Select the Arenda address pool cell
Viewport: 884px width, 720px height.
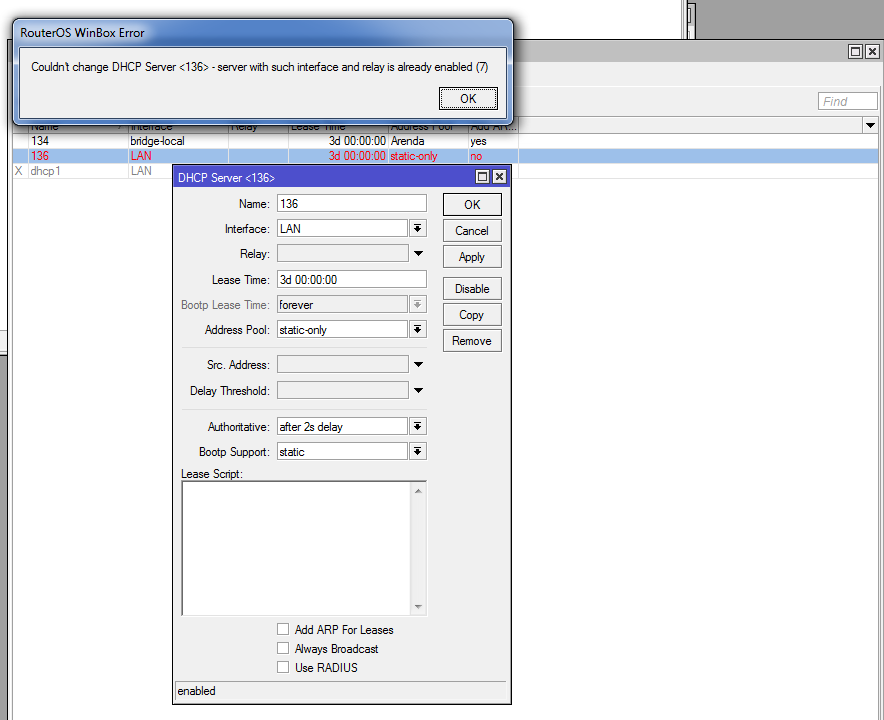point(407,141)
